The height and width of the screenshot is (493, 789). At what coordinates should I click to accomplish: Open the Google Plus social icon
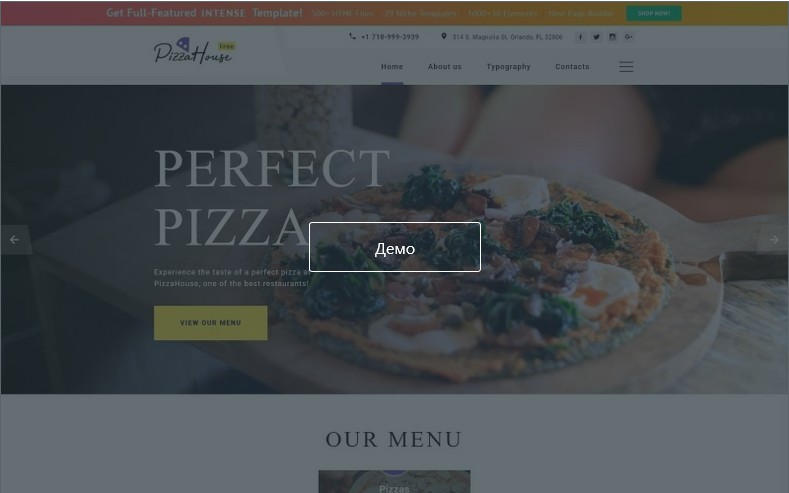pos(628,37)
